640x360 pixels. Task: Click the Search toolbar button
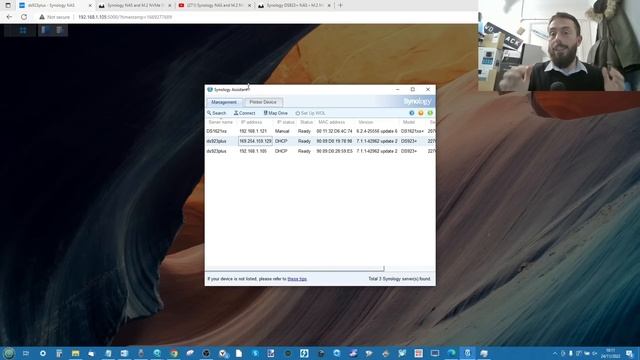click(216, 113)
